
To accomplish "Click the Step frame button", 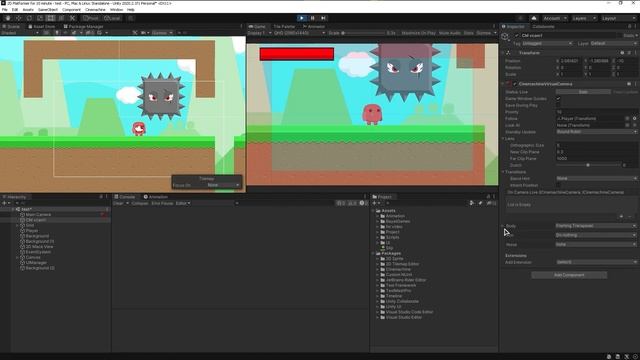I will pos(323,18).
